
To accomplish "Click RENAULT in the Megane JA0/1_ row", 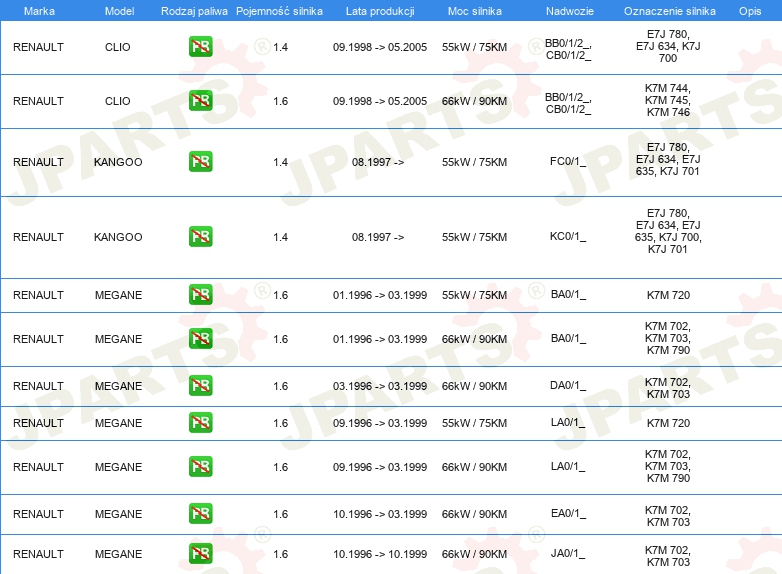I will (38, 554).
